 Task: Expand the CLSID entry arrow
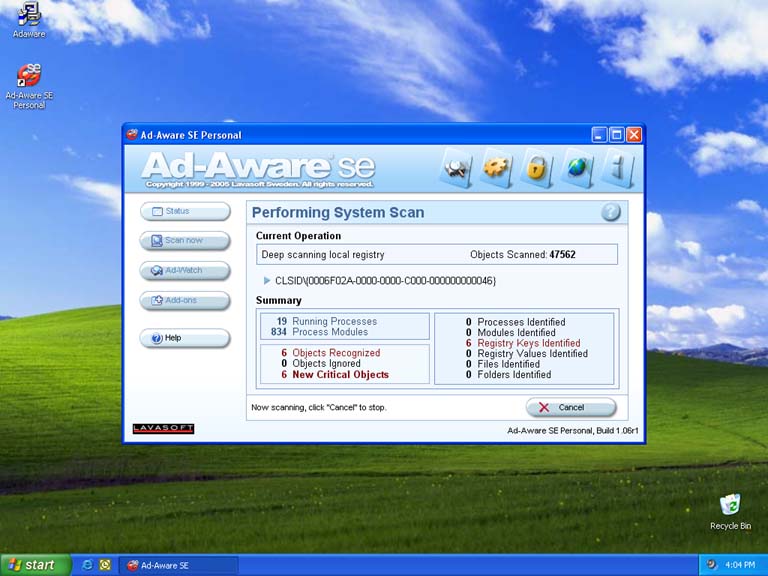coord(267,281)
